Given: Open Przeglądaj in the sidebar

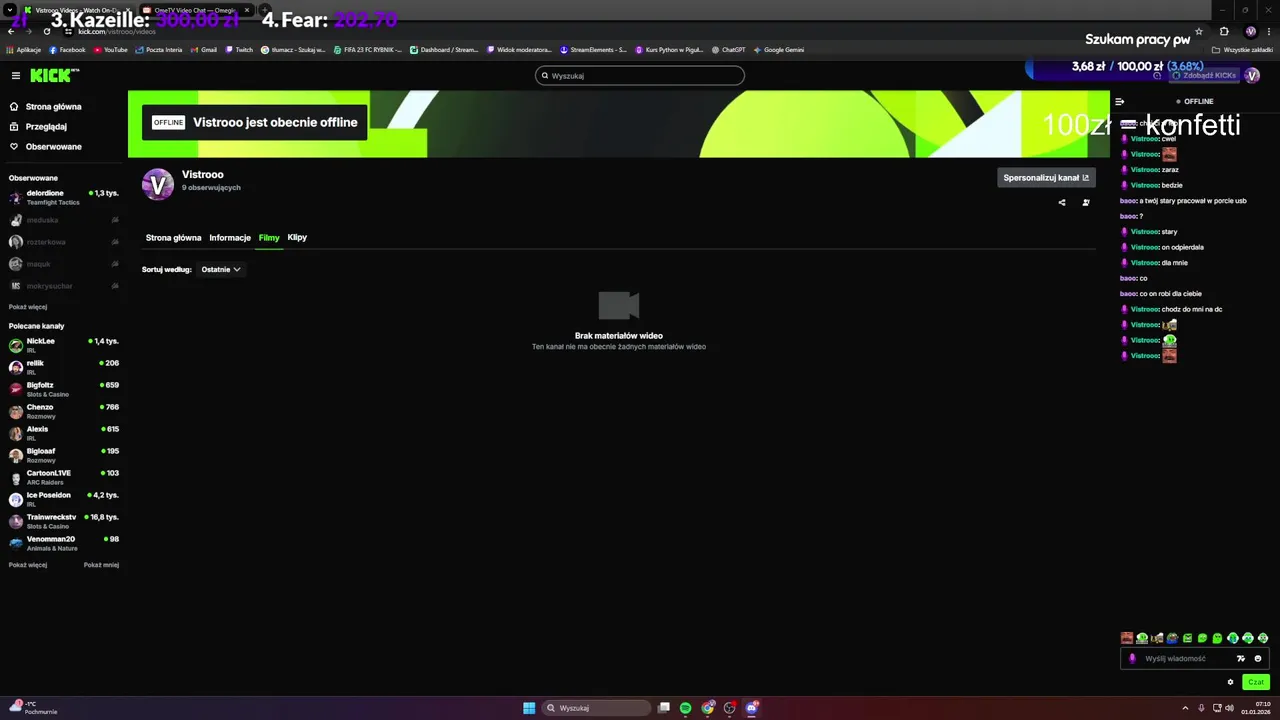Looking at the screenshot, I should pos(39,127).
